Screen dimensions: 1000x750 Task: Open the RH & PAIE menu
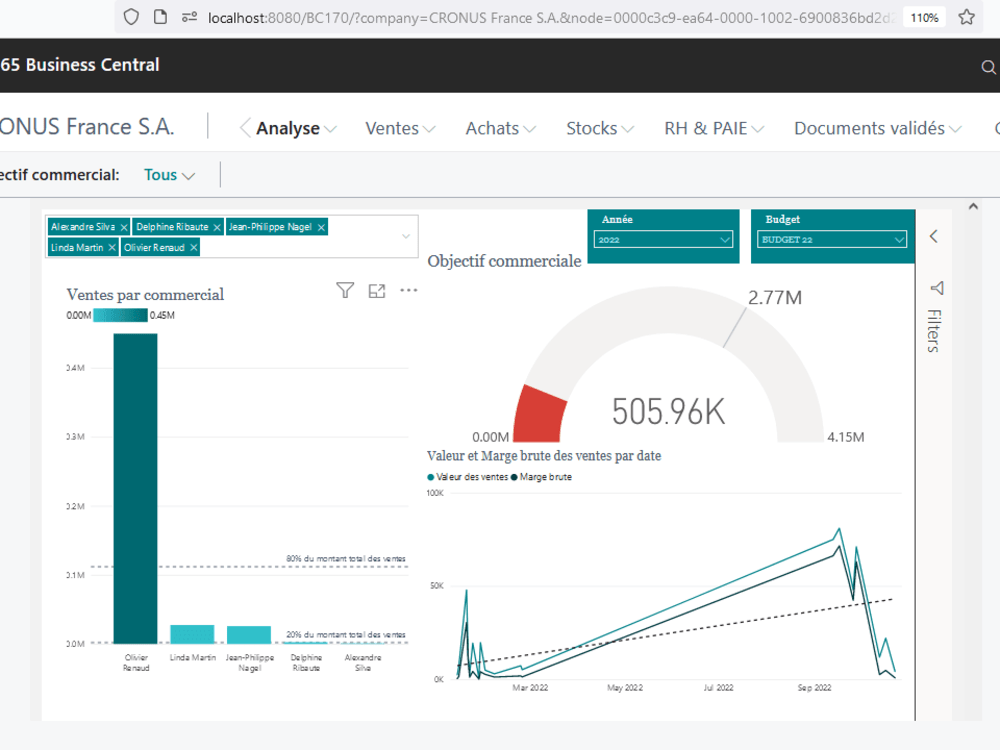(713, 128)
